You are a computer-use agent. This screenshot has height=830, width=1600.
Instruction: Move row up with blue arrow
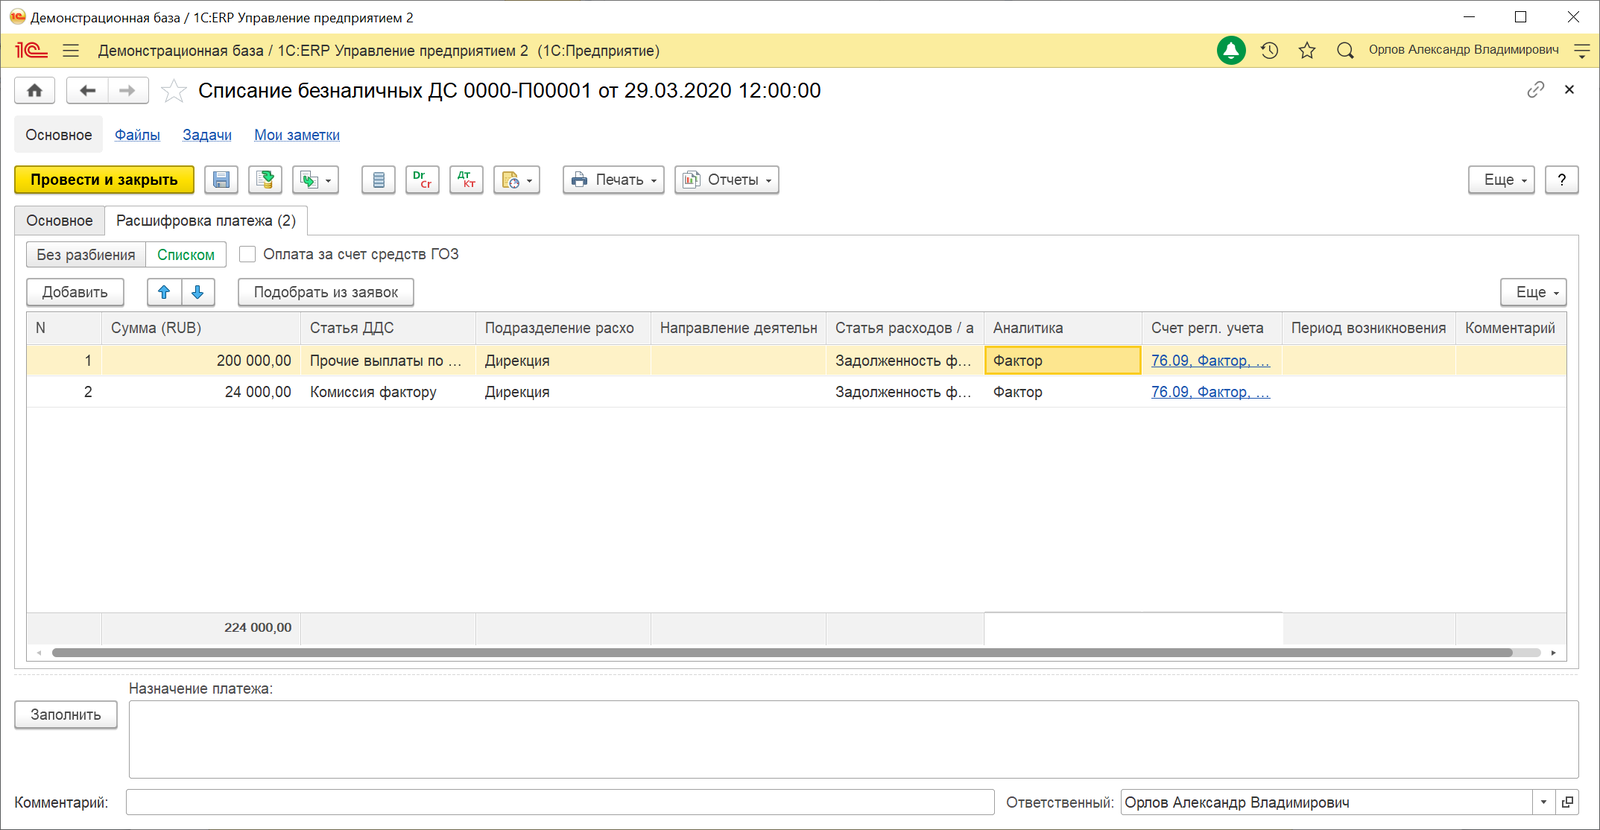pos(164,292)
